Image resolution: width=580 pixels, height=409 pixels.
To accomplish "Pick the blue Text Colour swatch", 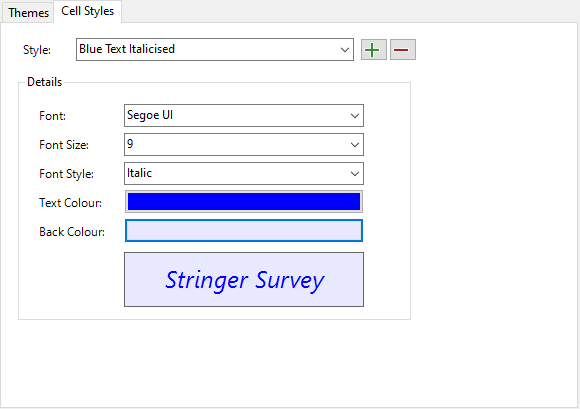I will [x=244, y=202].
